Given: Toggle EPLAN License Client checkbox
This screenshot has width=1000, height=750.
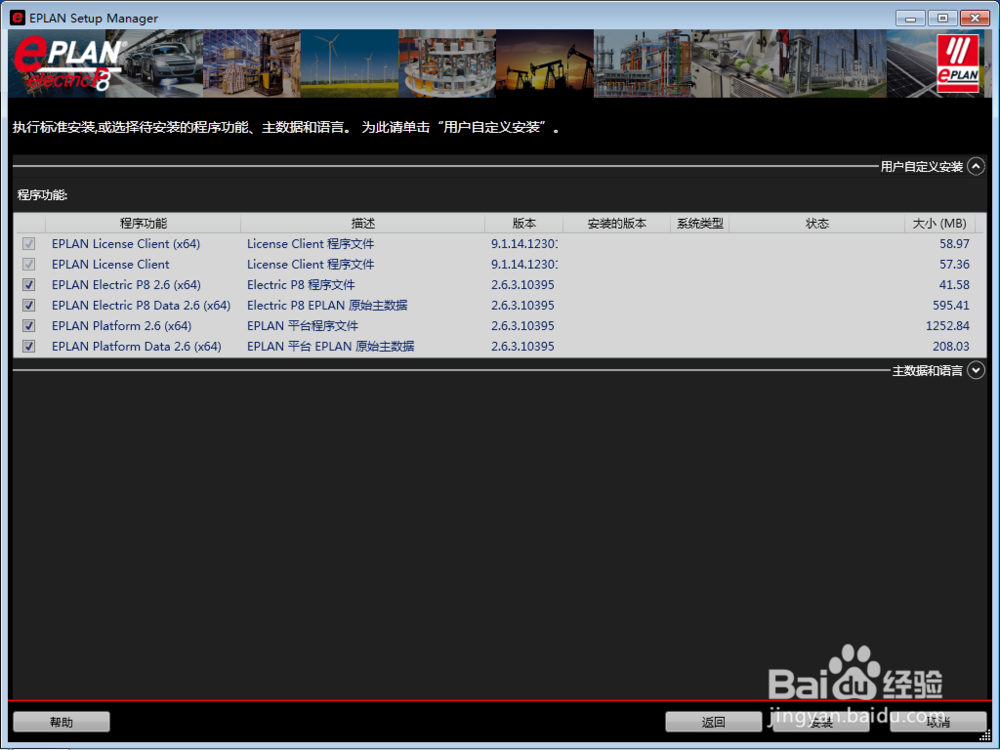Looking at the screenshot, I should coord(29,264).
